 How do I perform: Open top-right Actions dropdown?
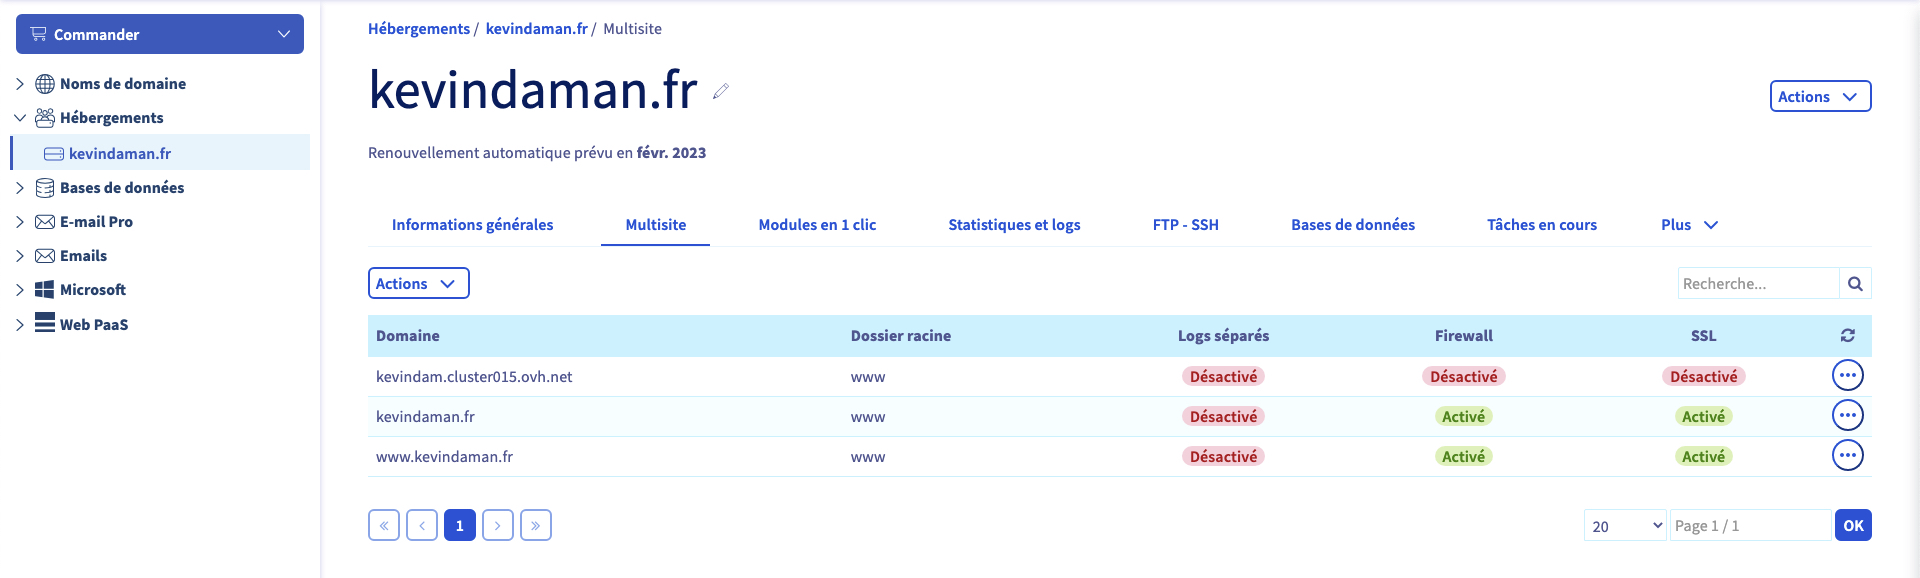1820,97
